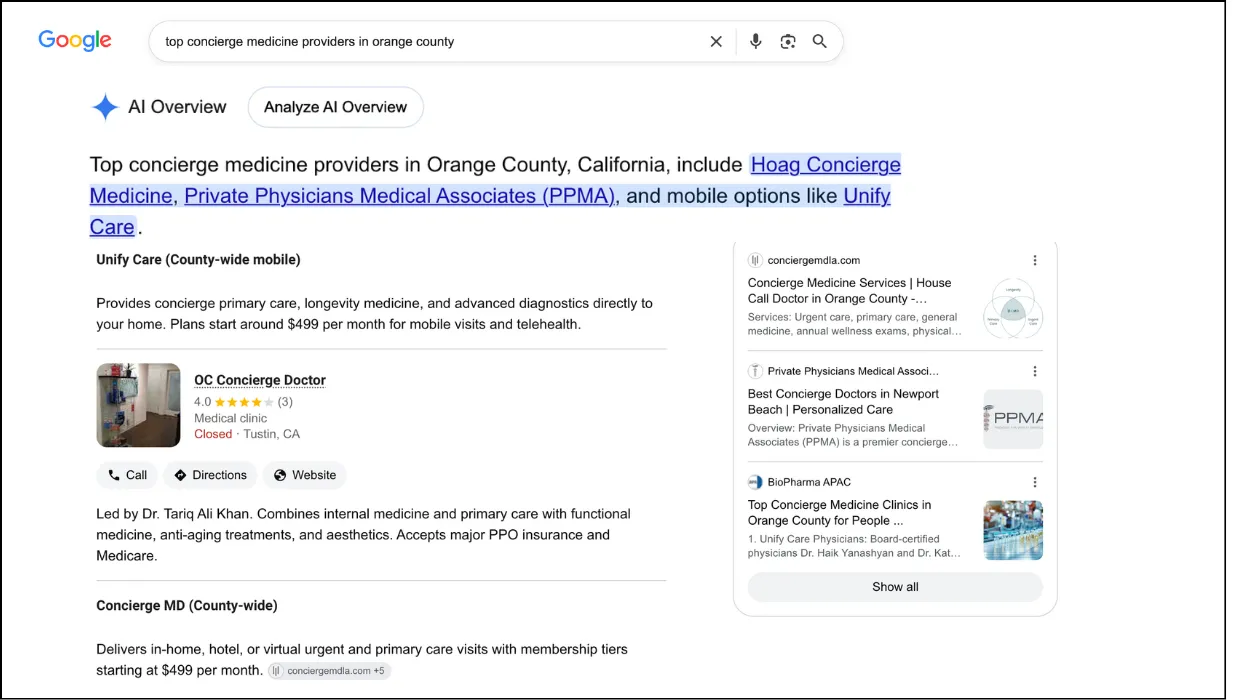This screenshot has height=700, width=1233.
Task: Click the AI Overview sparkle icon
Action: coord(105,107)
